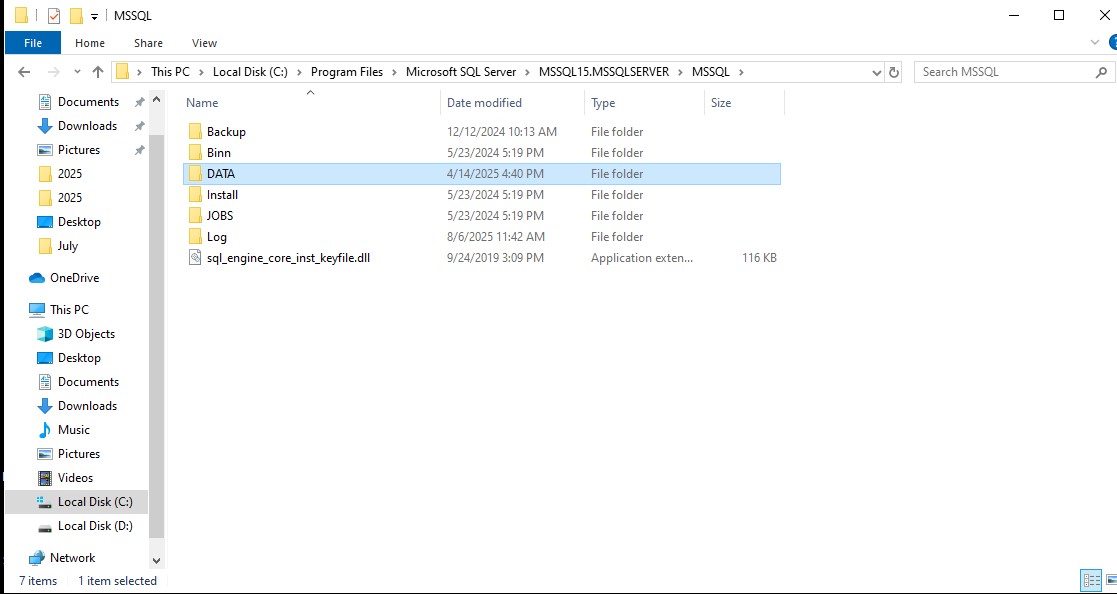Click the back navigation arrow
Viewport: 1117px width, 594px height.
[22, 71]
